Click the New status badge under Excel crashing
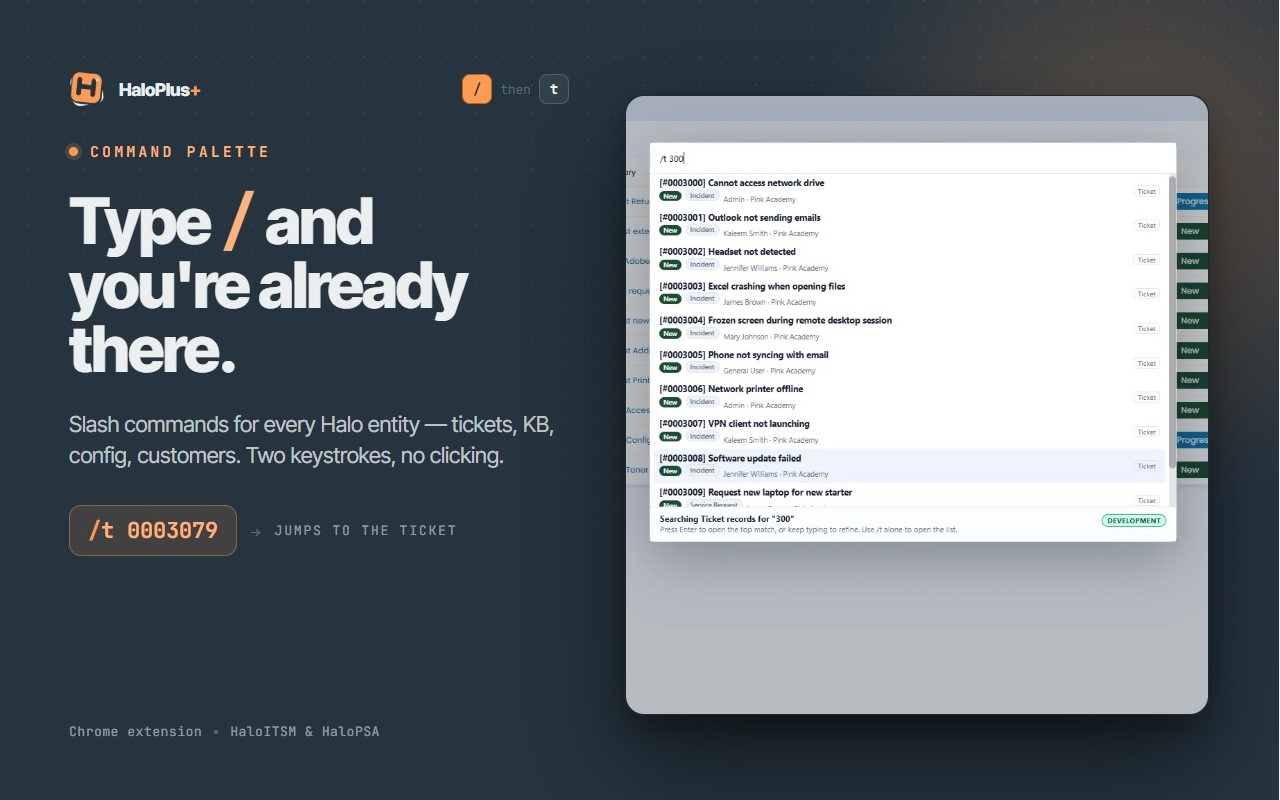Image resolution: width=1280 pixels, height=800 pixels. click(670, 299)
